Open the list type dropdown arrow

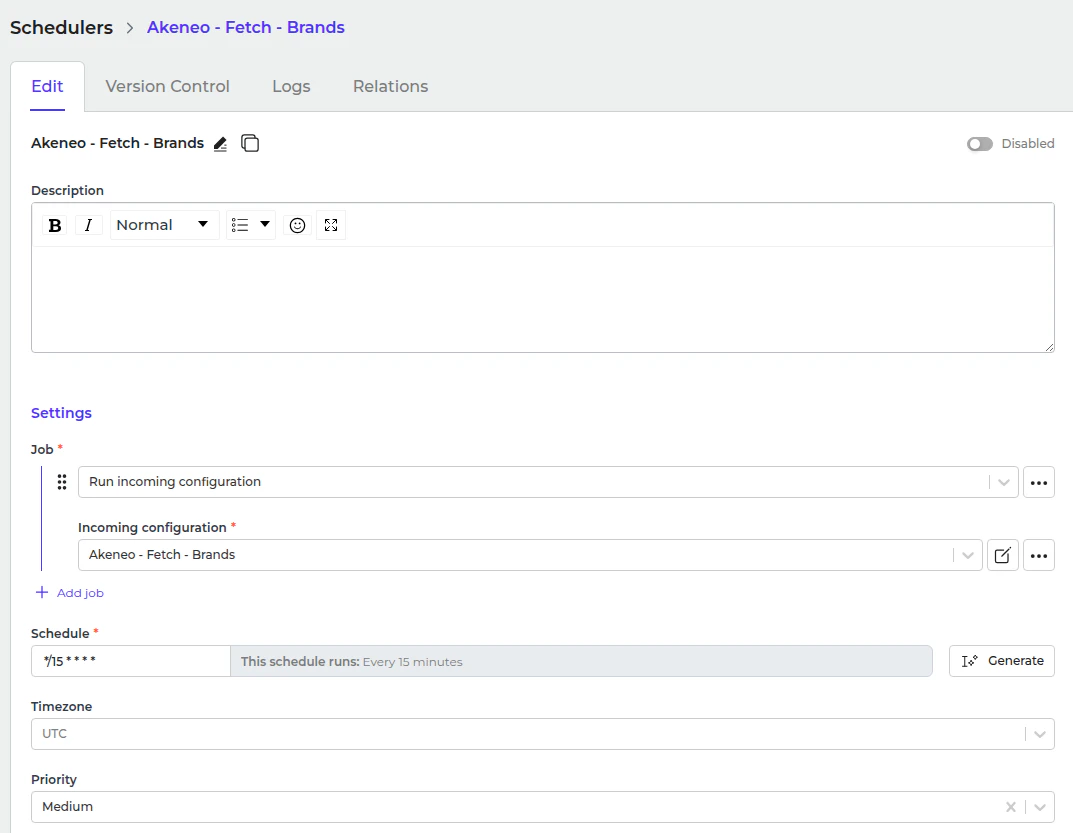(265, 225)
